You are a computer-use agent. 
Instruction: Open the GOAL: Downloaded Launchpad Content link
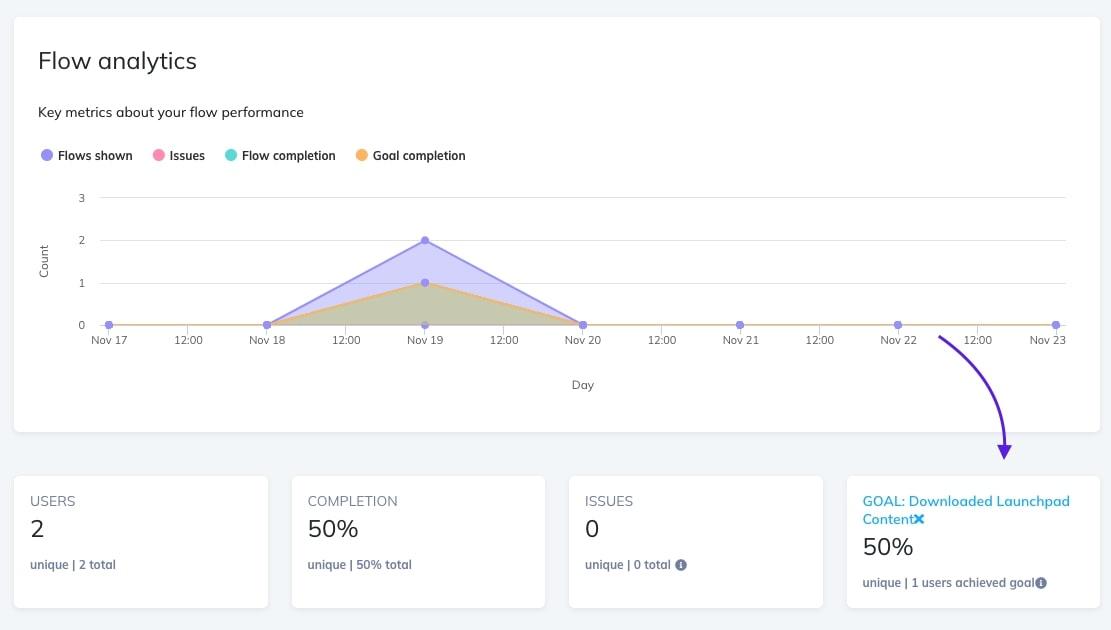click(966, 510)
